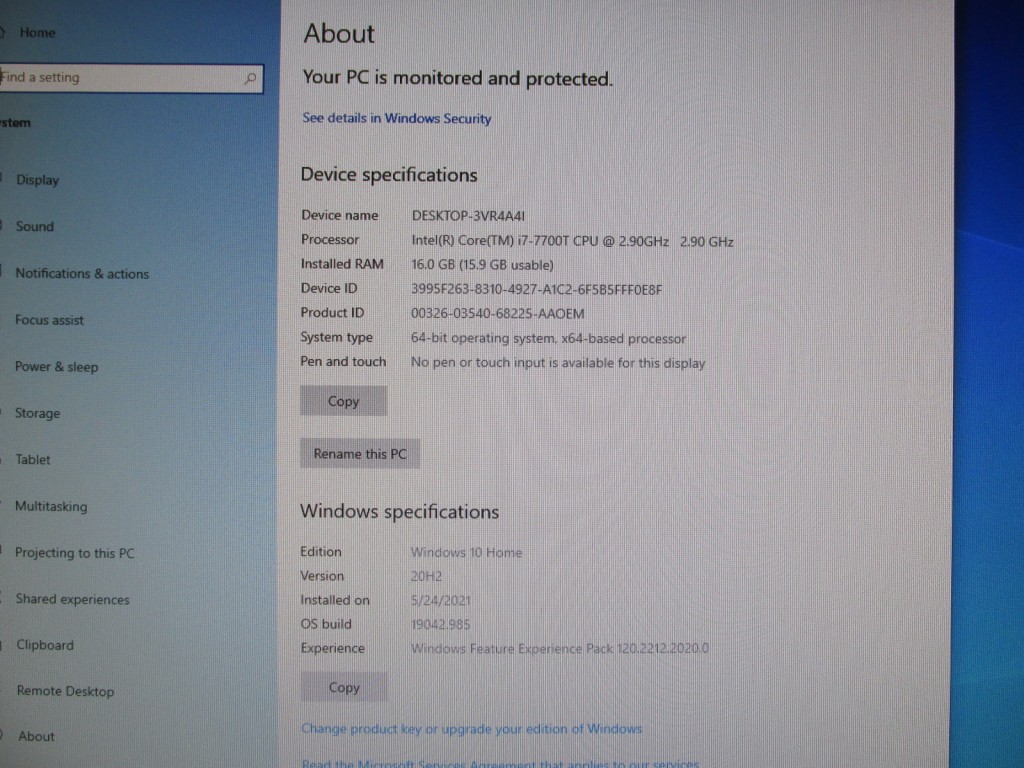
Task: Open Power & sleep settings
Action: pos(56,367)
